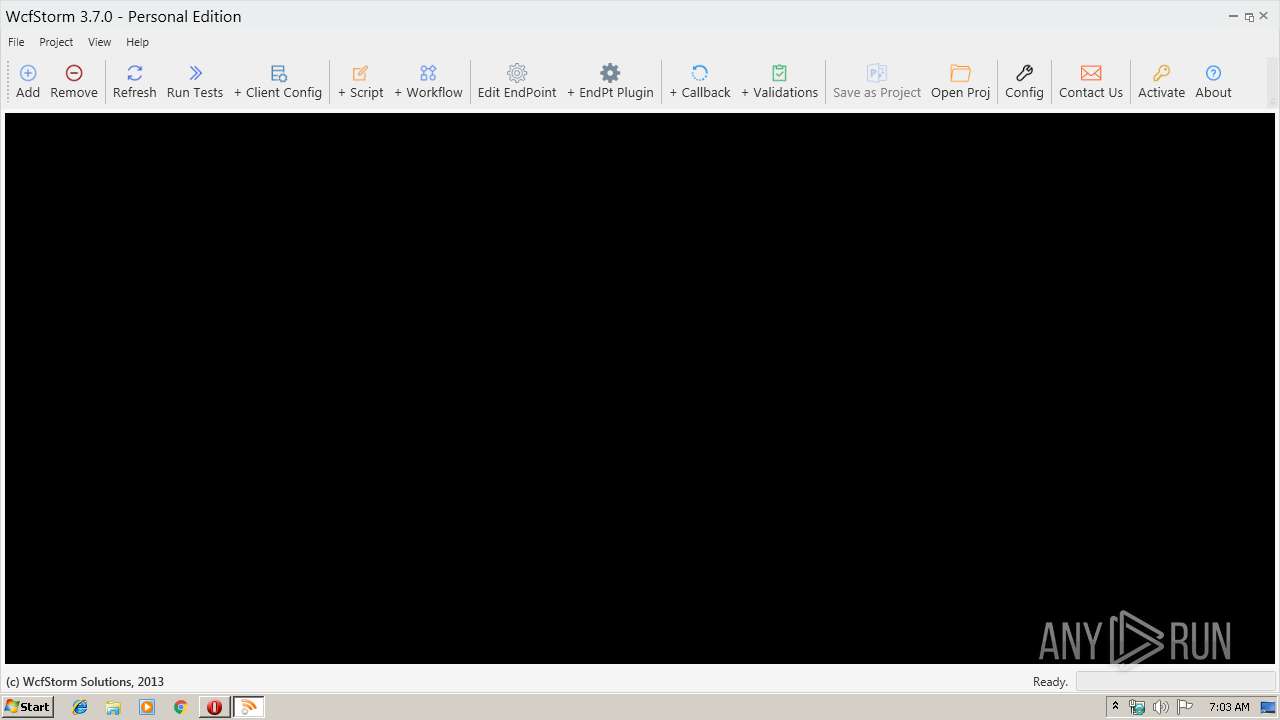The width and height of the screenshot is (1280, 720).
Task: Click the Show Desktop button
Action: [1269, 707]
